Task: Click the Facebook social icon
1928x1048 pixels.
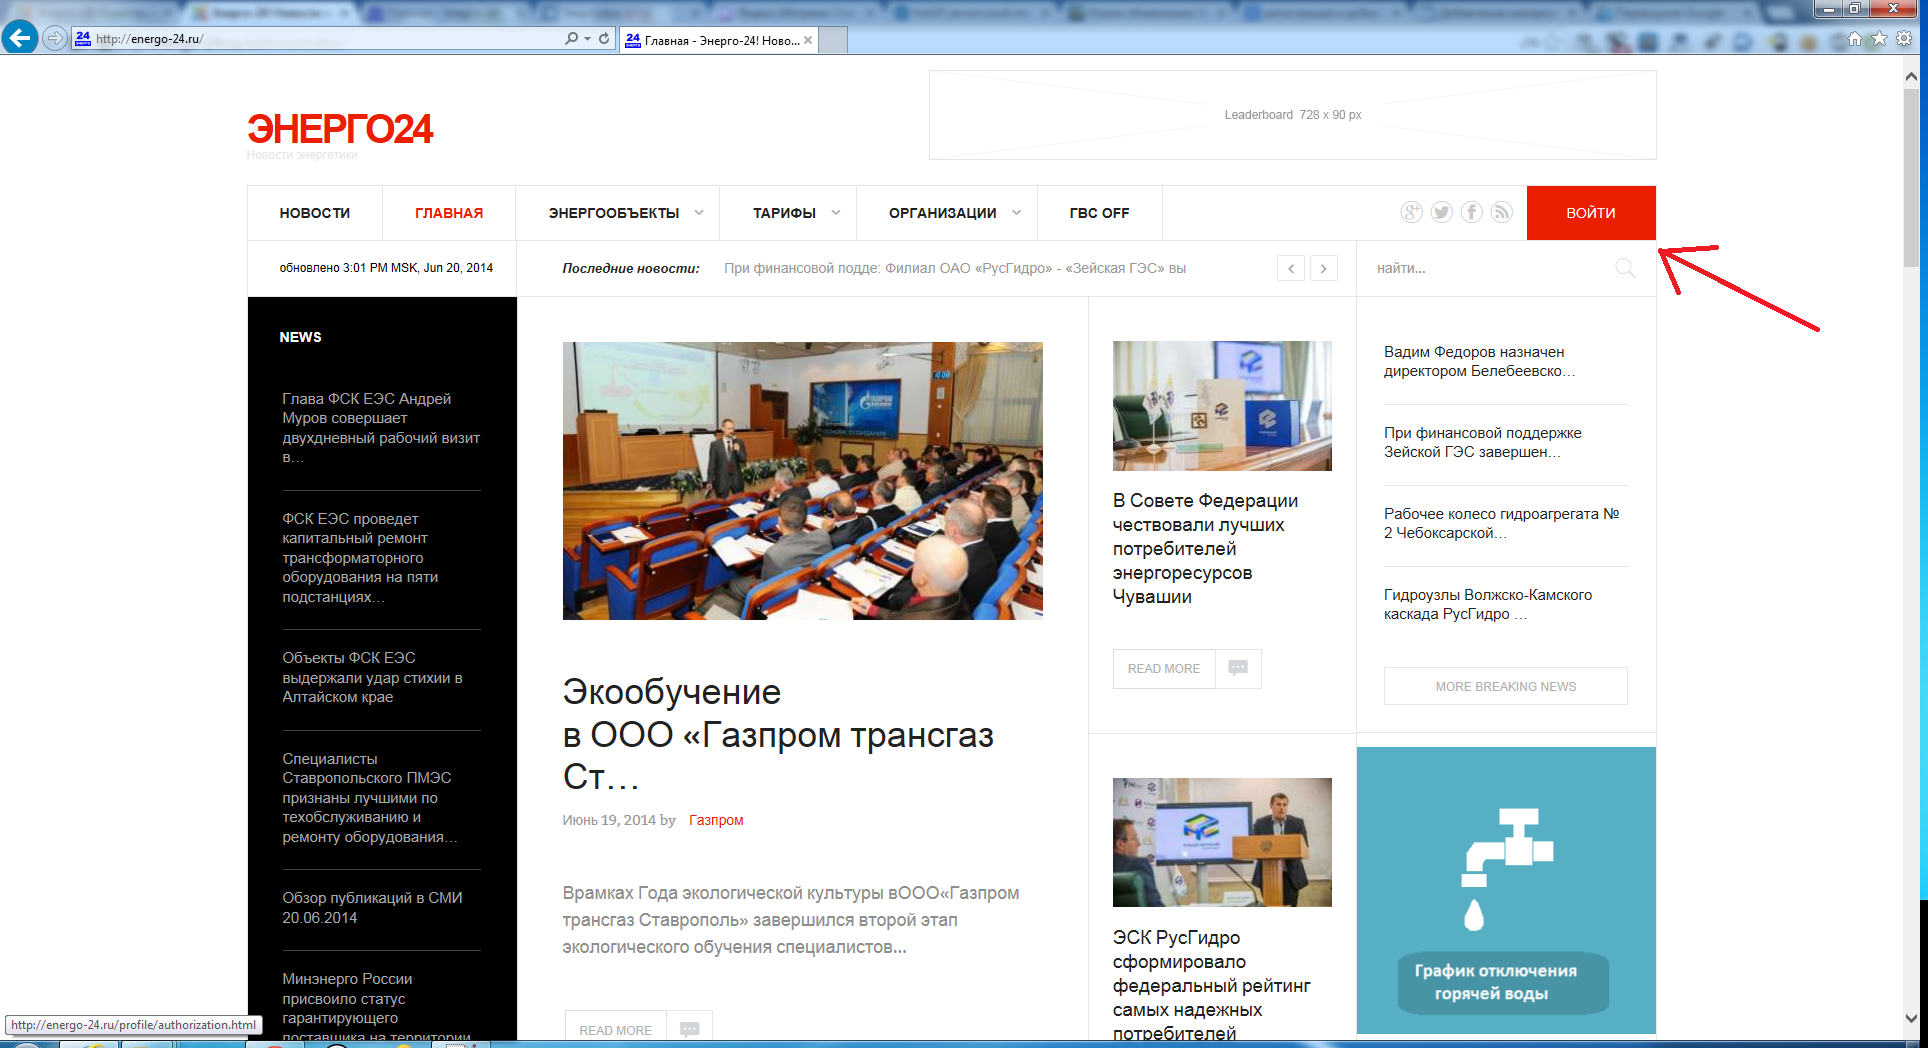Action: 1471,212
